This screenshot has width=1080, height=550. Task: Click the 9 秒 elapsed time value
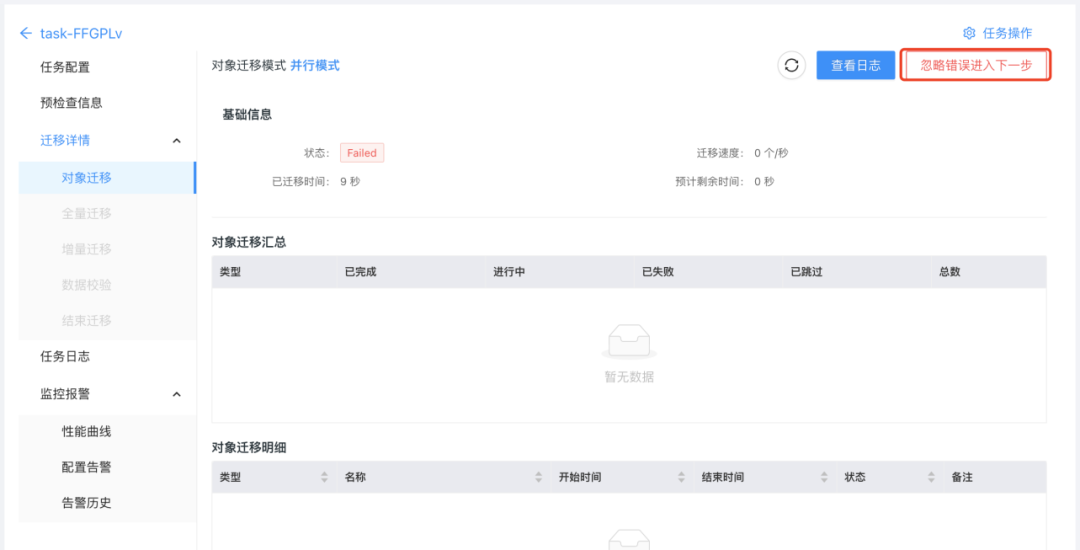point(350,182)
